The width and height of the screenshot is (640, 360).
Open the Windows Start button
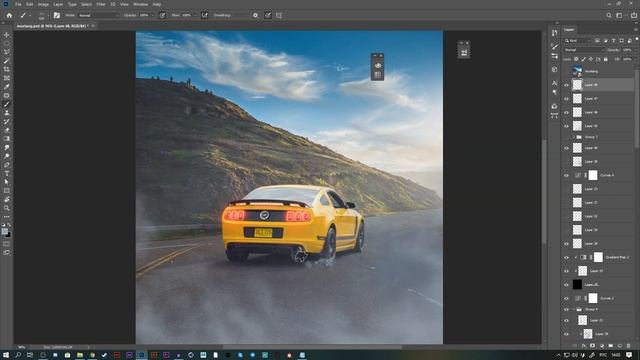6,355
